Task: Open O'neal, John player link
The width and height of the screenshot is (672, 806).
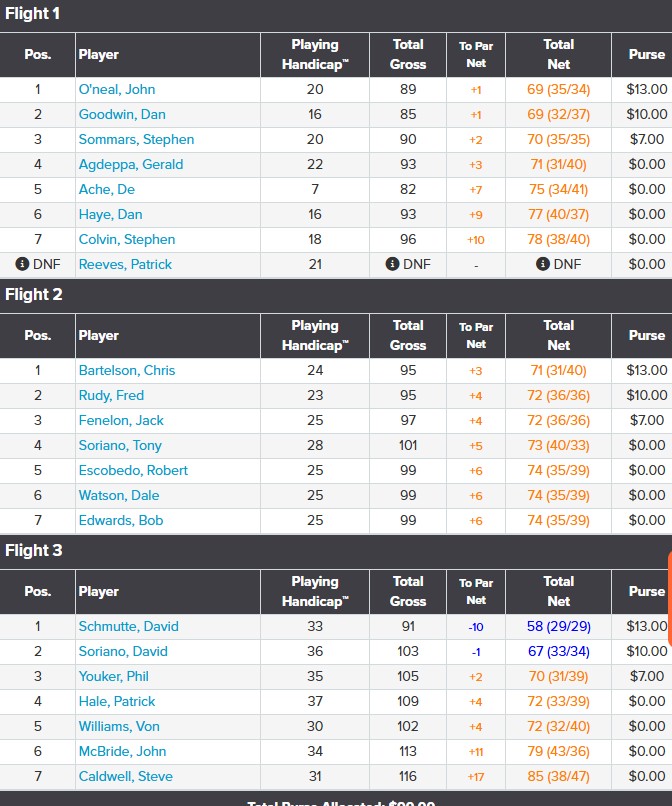Action: (x=117, y=89)
